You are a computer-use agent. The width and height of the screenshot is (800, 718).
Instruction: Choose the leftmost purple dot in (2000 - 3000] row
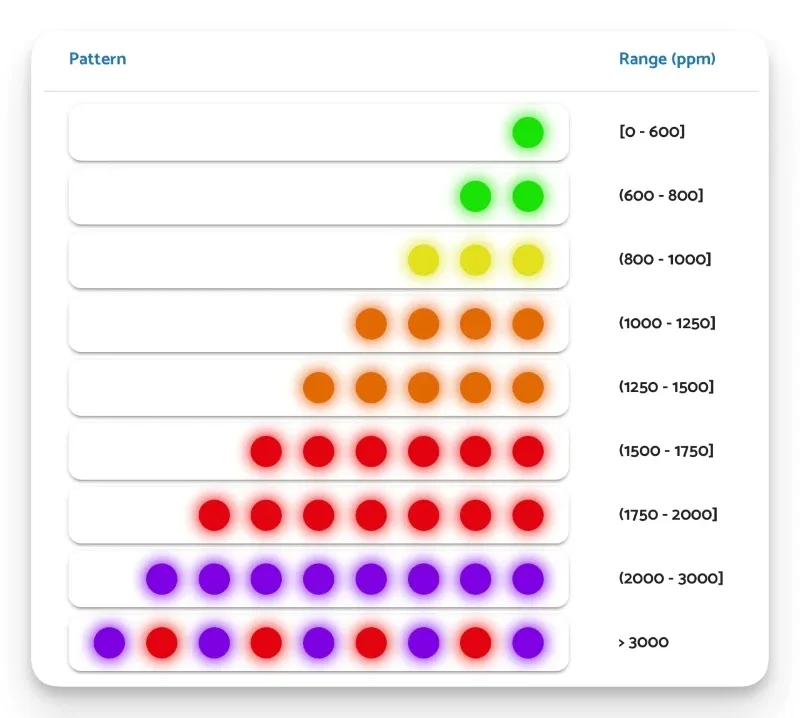coord(162,579)
